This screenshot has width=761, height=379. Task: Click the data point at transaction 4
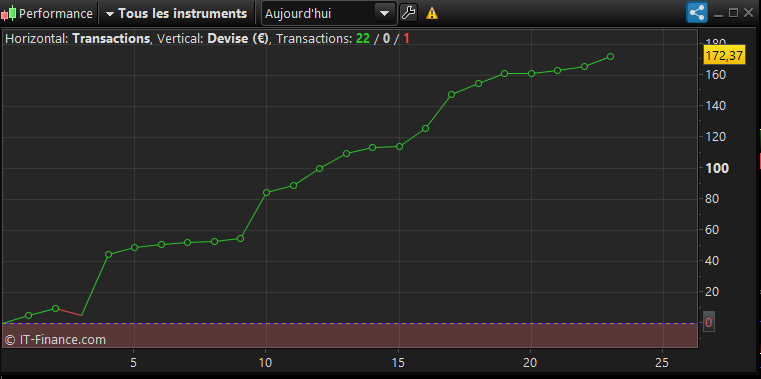pos(108,254)
